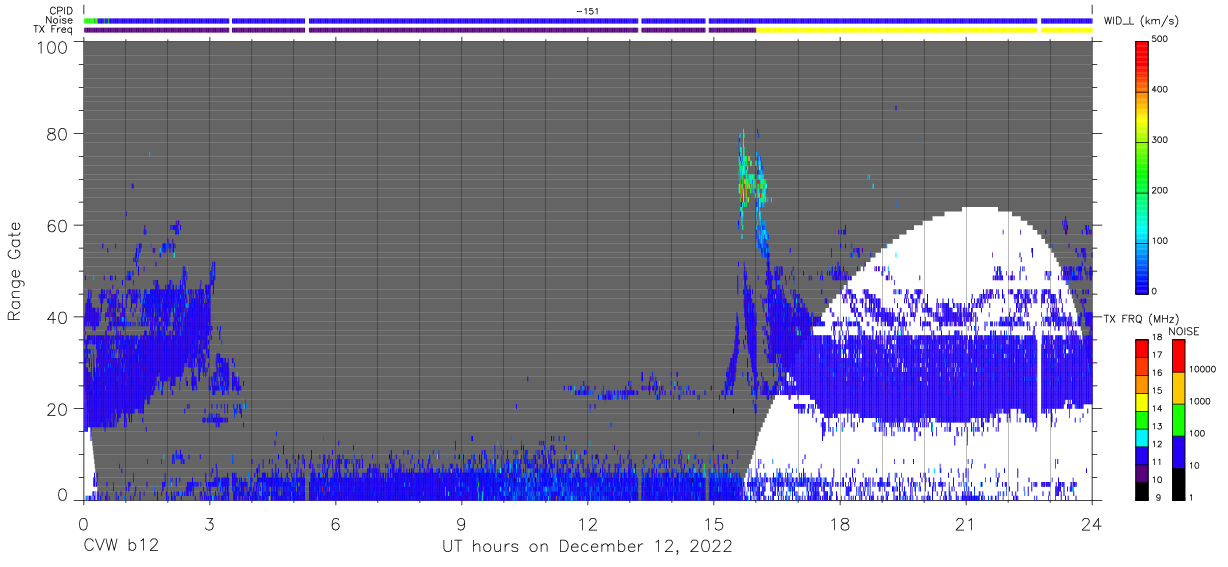Click the TX Freq row label at top left
Screen dimensions: 1228x567
[53, 30]
